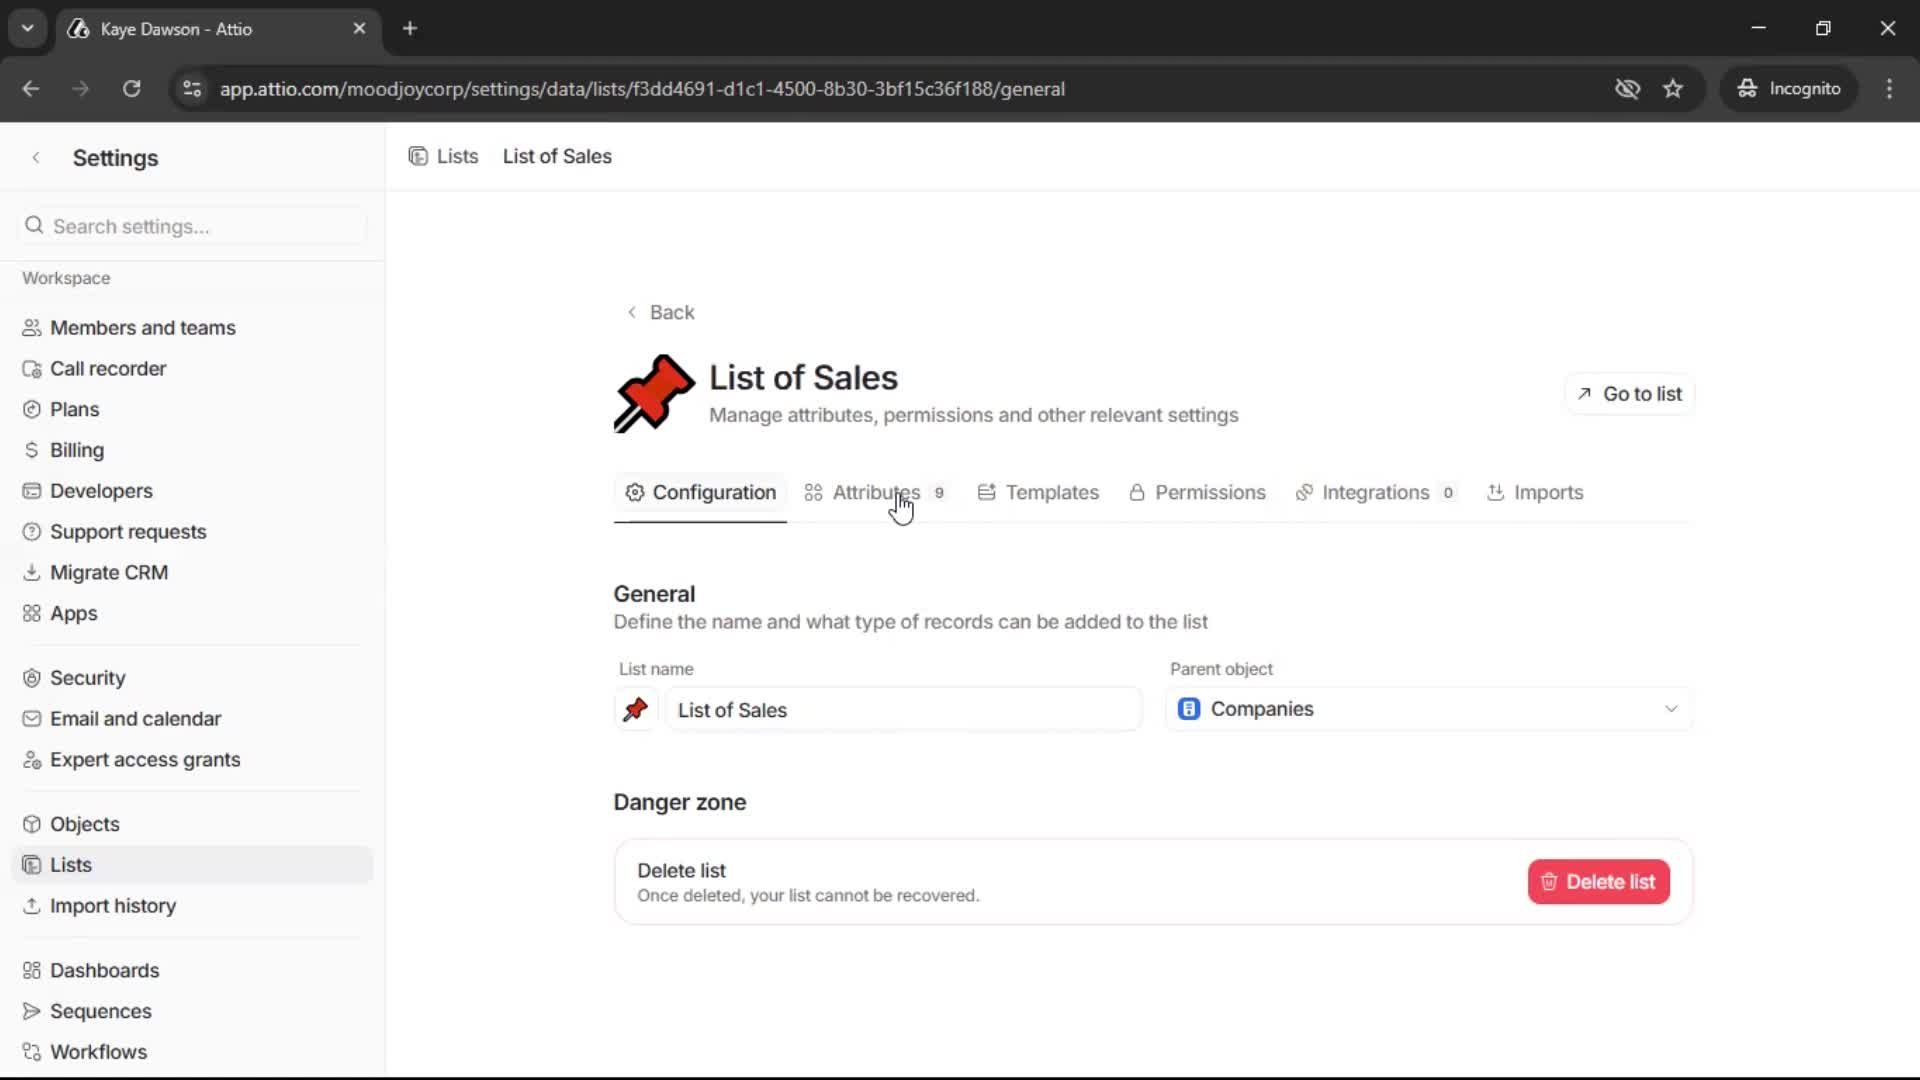Open Dashboards from the sidebar

(x=105, y=970)
